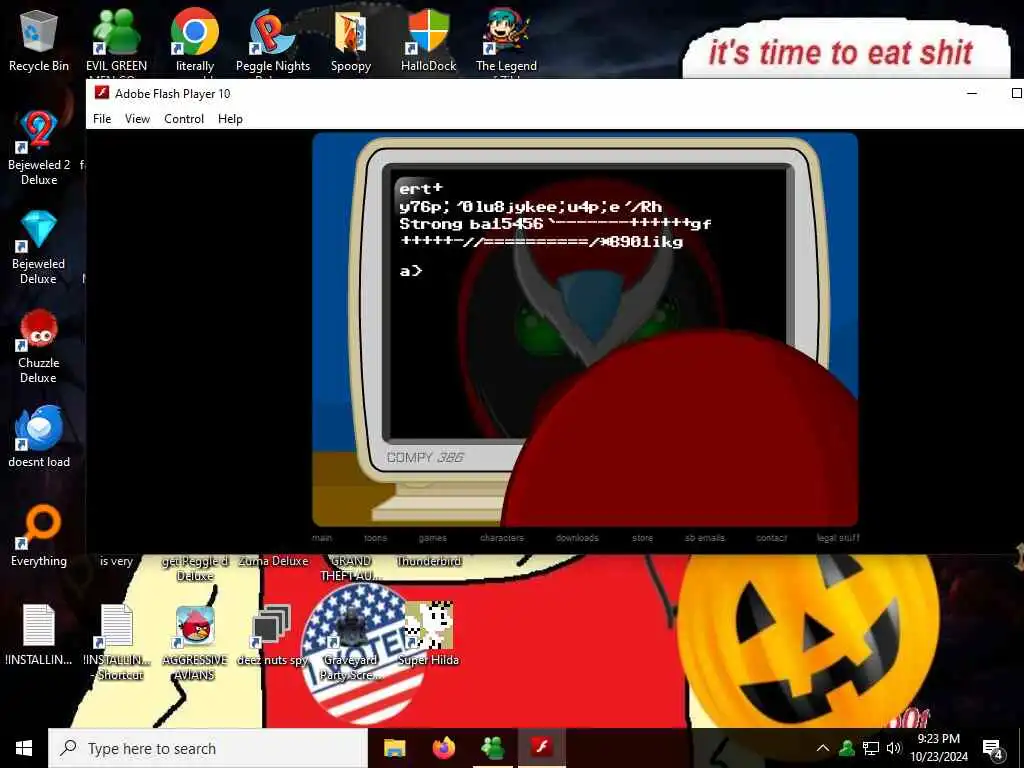Open the volume speaker tray icon
This screenshot has height=768, width=1024.
pos(893,748)
